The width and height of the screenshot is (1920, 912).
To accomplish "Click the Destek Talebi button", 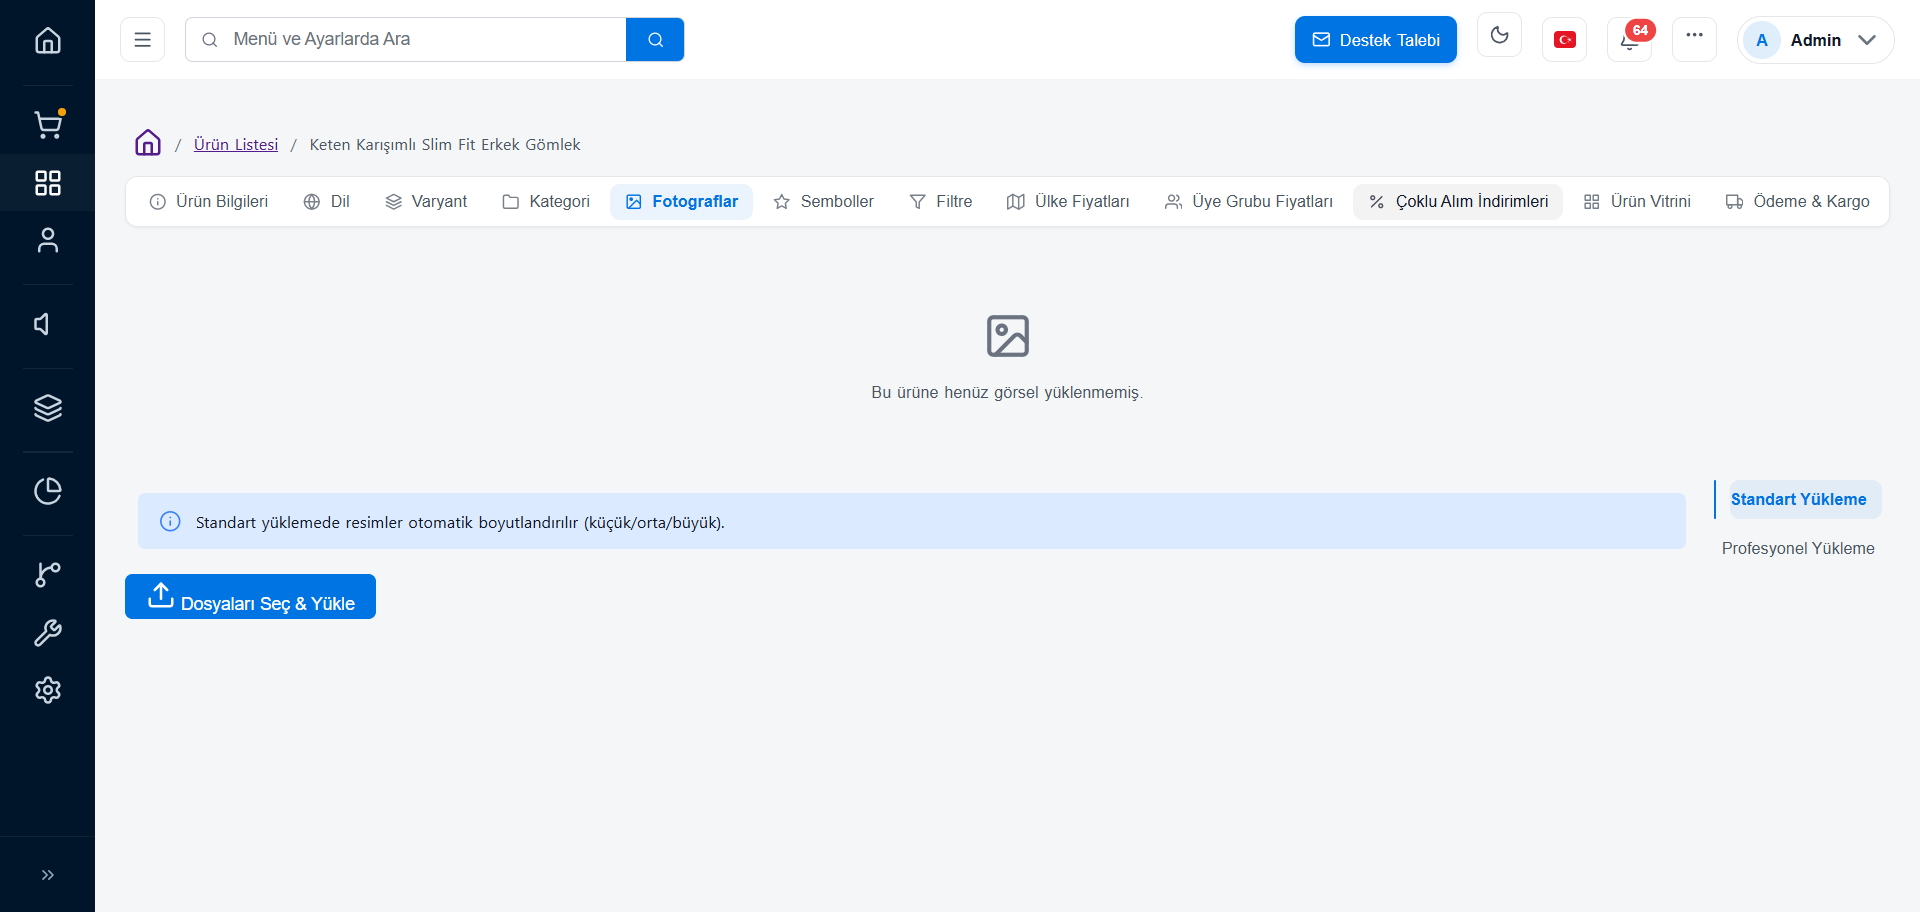I will (x=1375, y=40).
